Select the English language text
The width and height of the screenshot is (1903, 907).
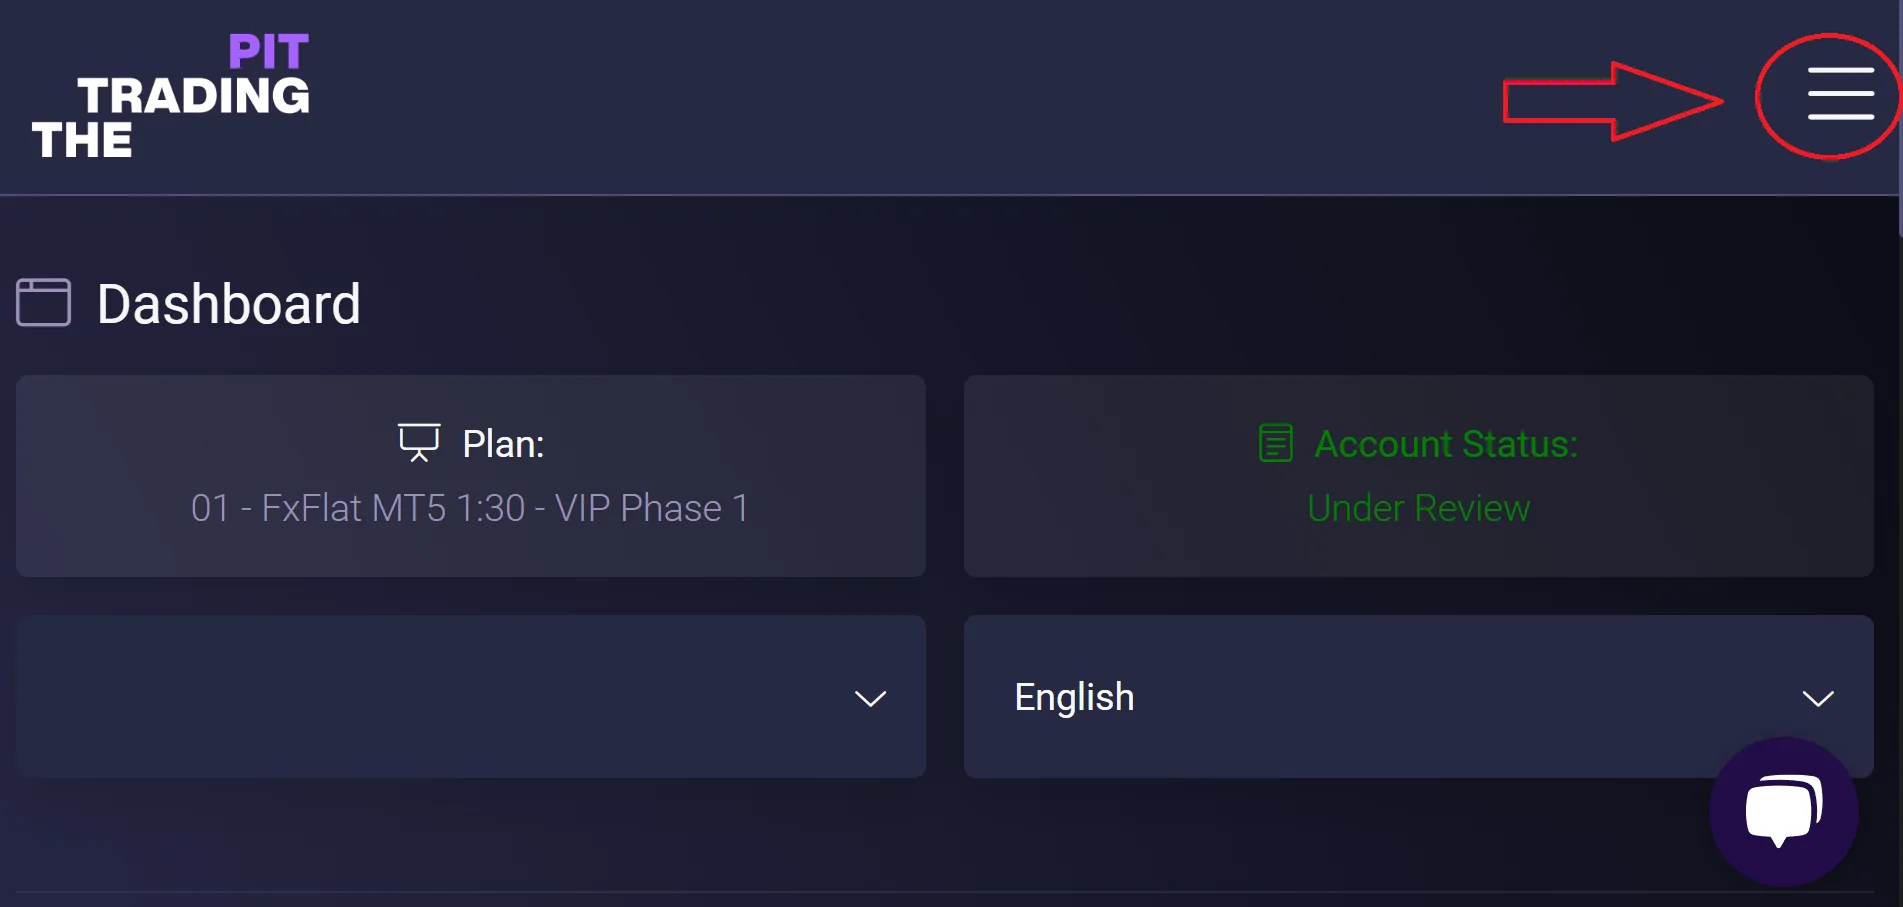1074,697
